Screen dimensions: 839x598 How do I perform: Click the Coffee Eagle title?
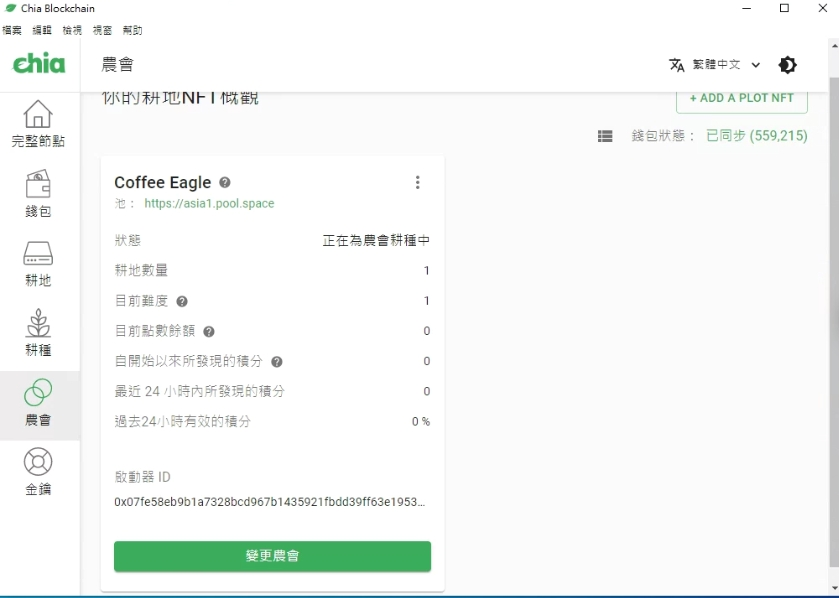[x=163, y=182]
